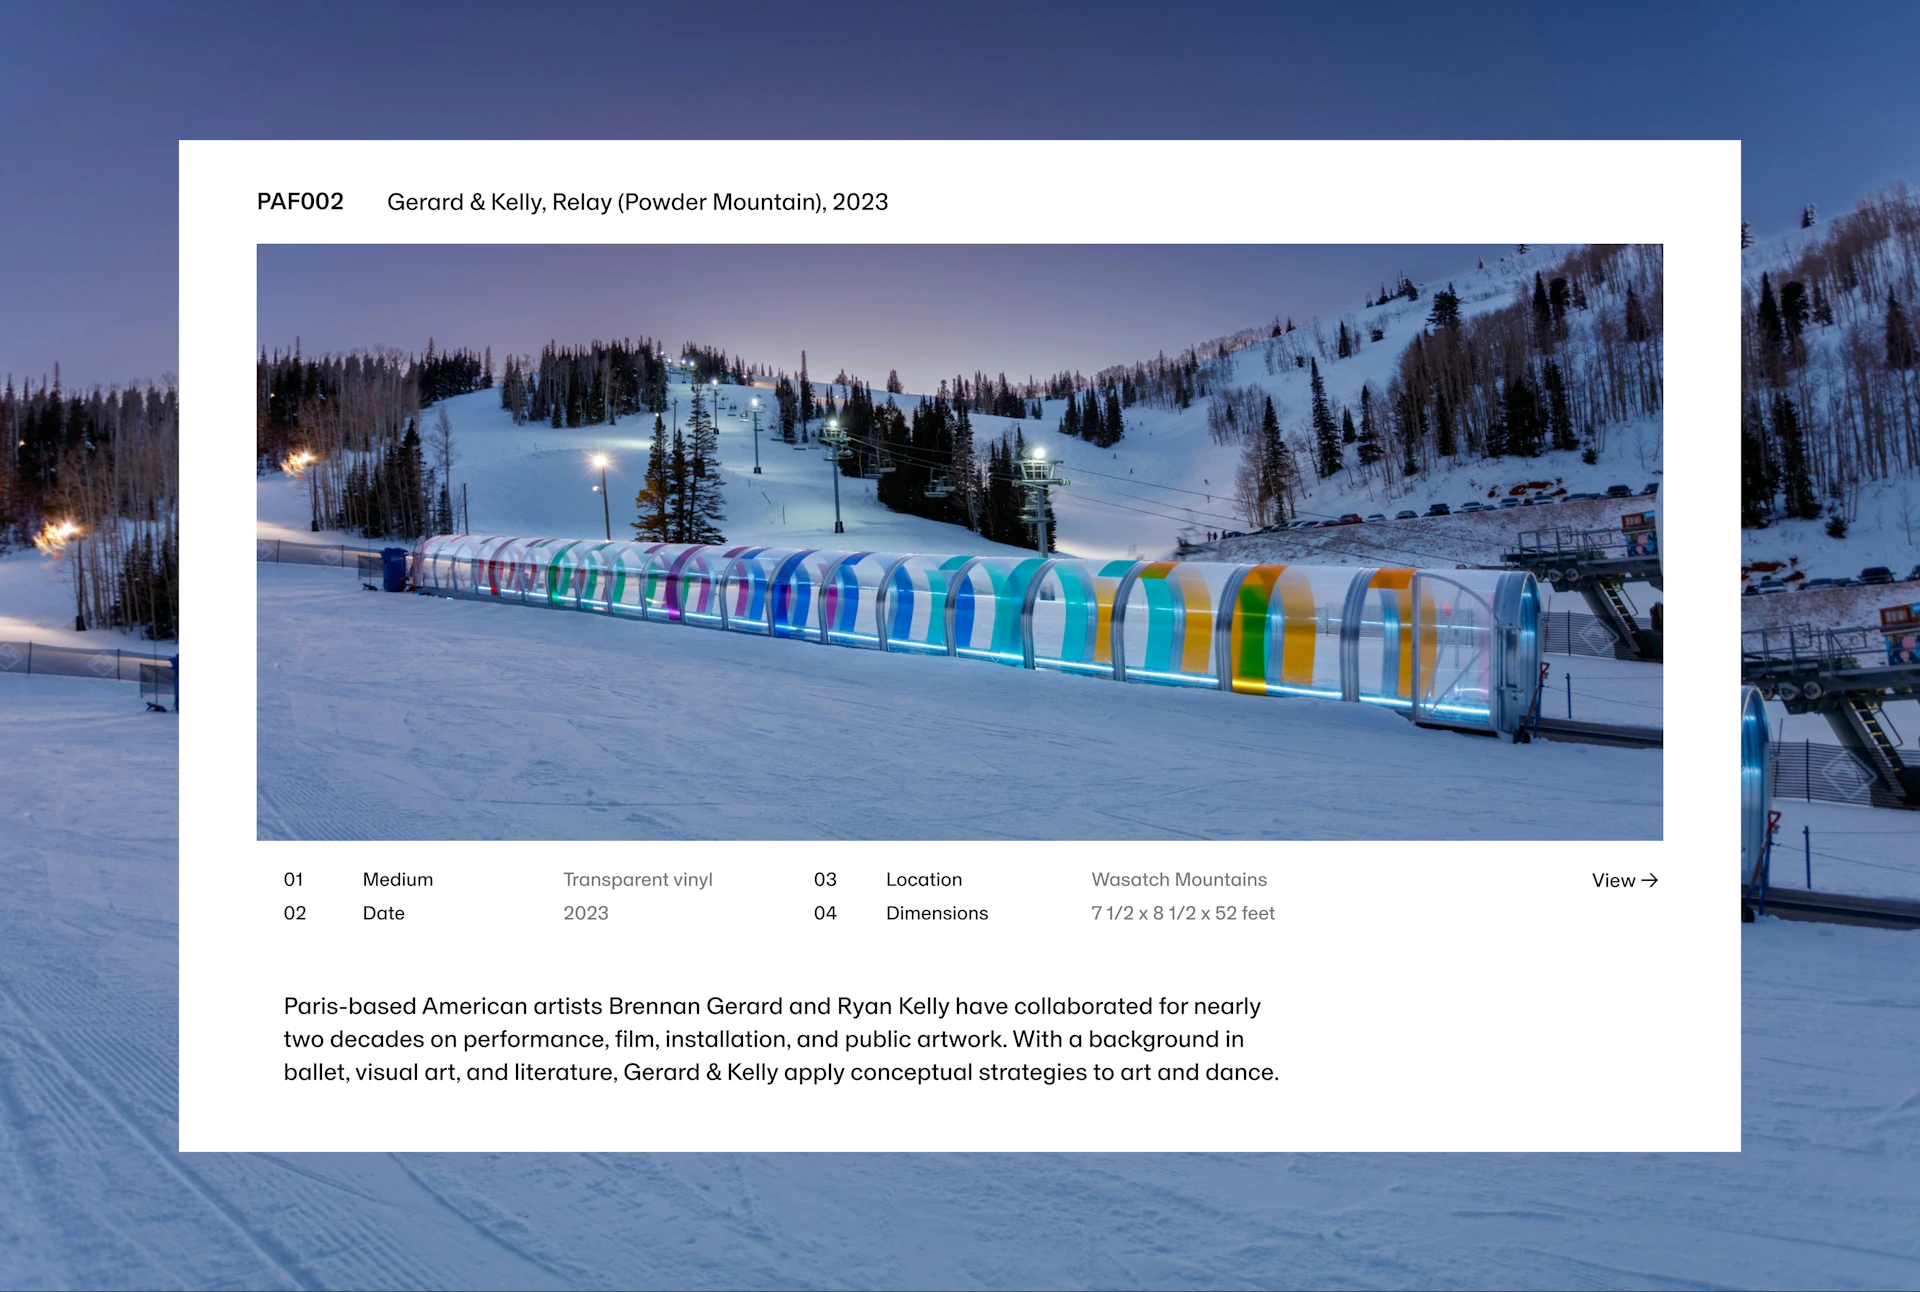Click the Medium label
1920x1292 pixels.
397,879
